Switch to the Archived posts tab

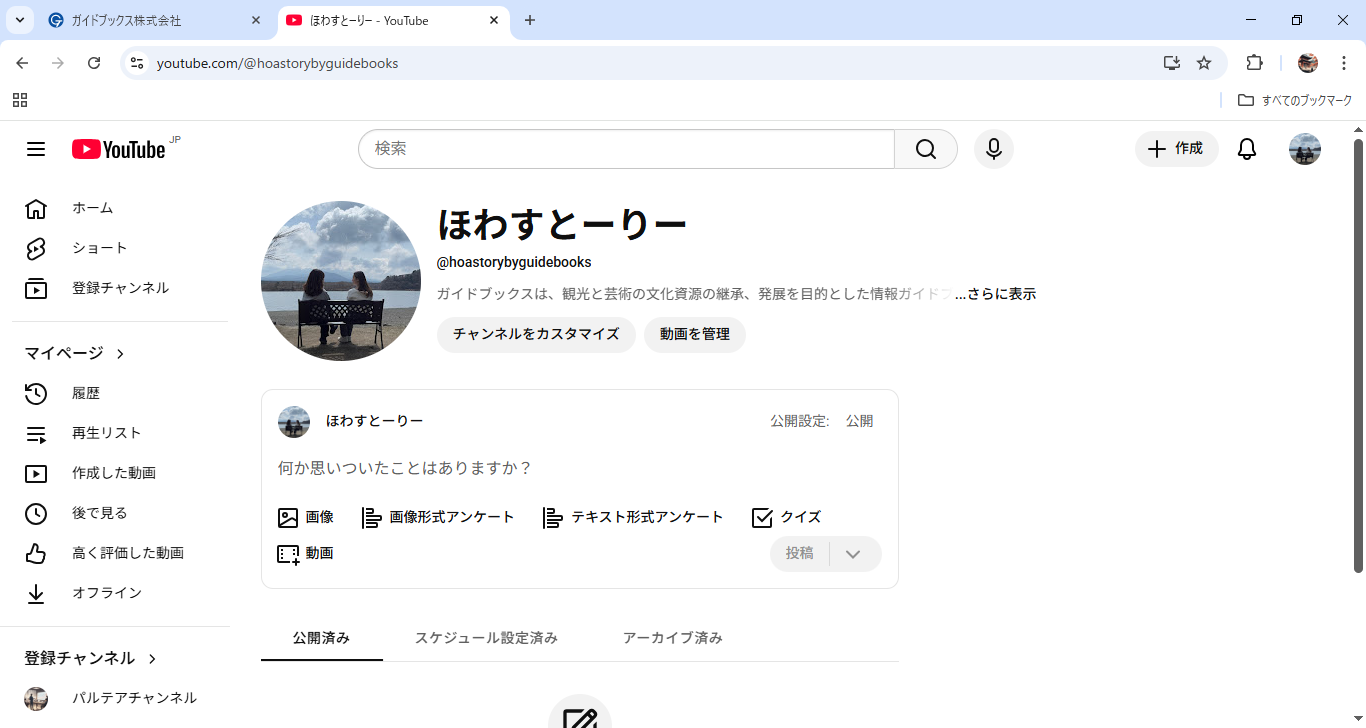tap(672, 638)
